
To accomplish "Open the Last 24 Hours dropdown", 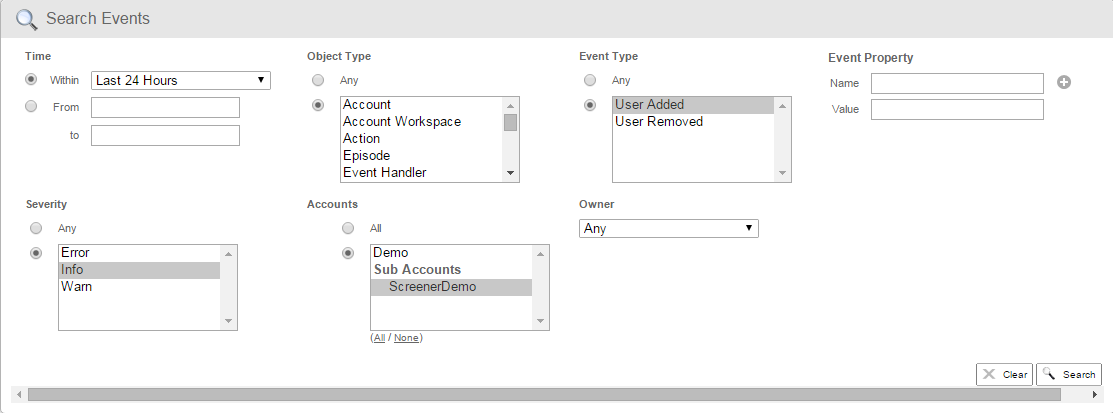I will pyautogui.click(x=180, y=80).
